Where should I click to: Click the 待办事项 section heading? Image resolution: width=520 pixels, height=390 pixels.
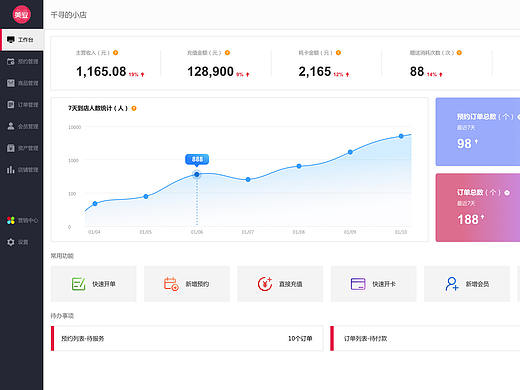click(x=62, y=316)
